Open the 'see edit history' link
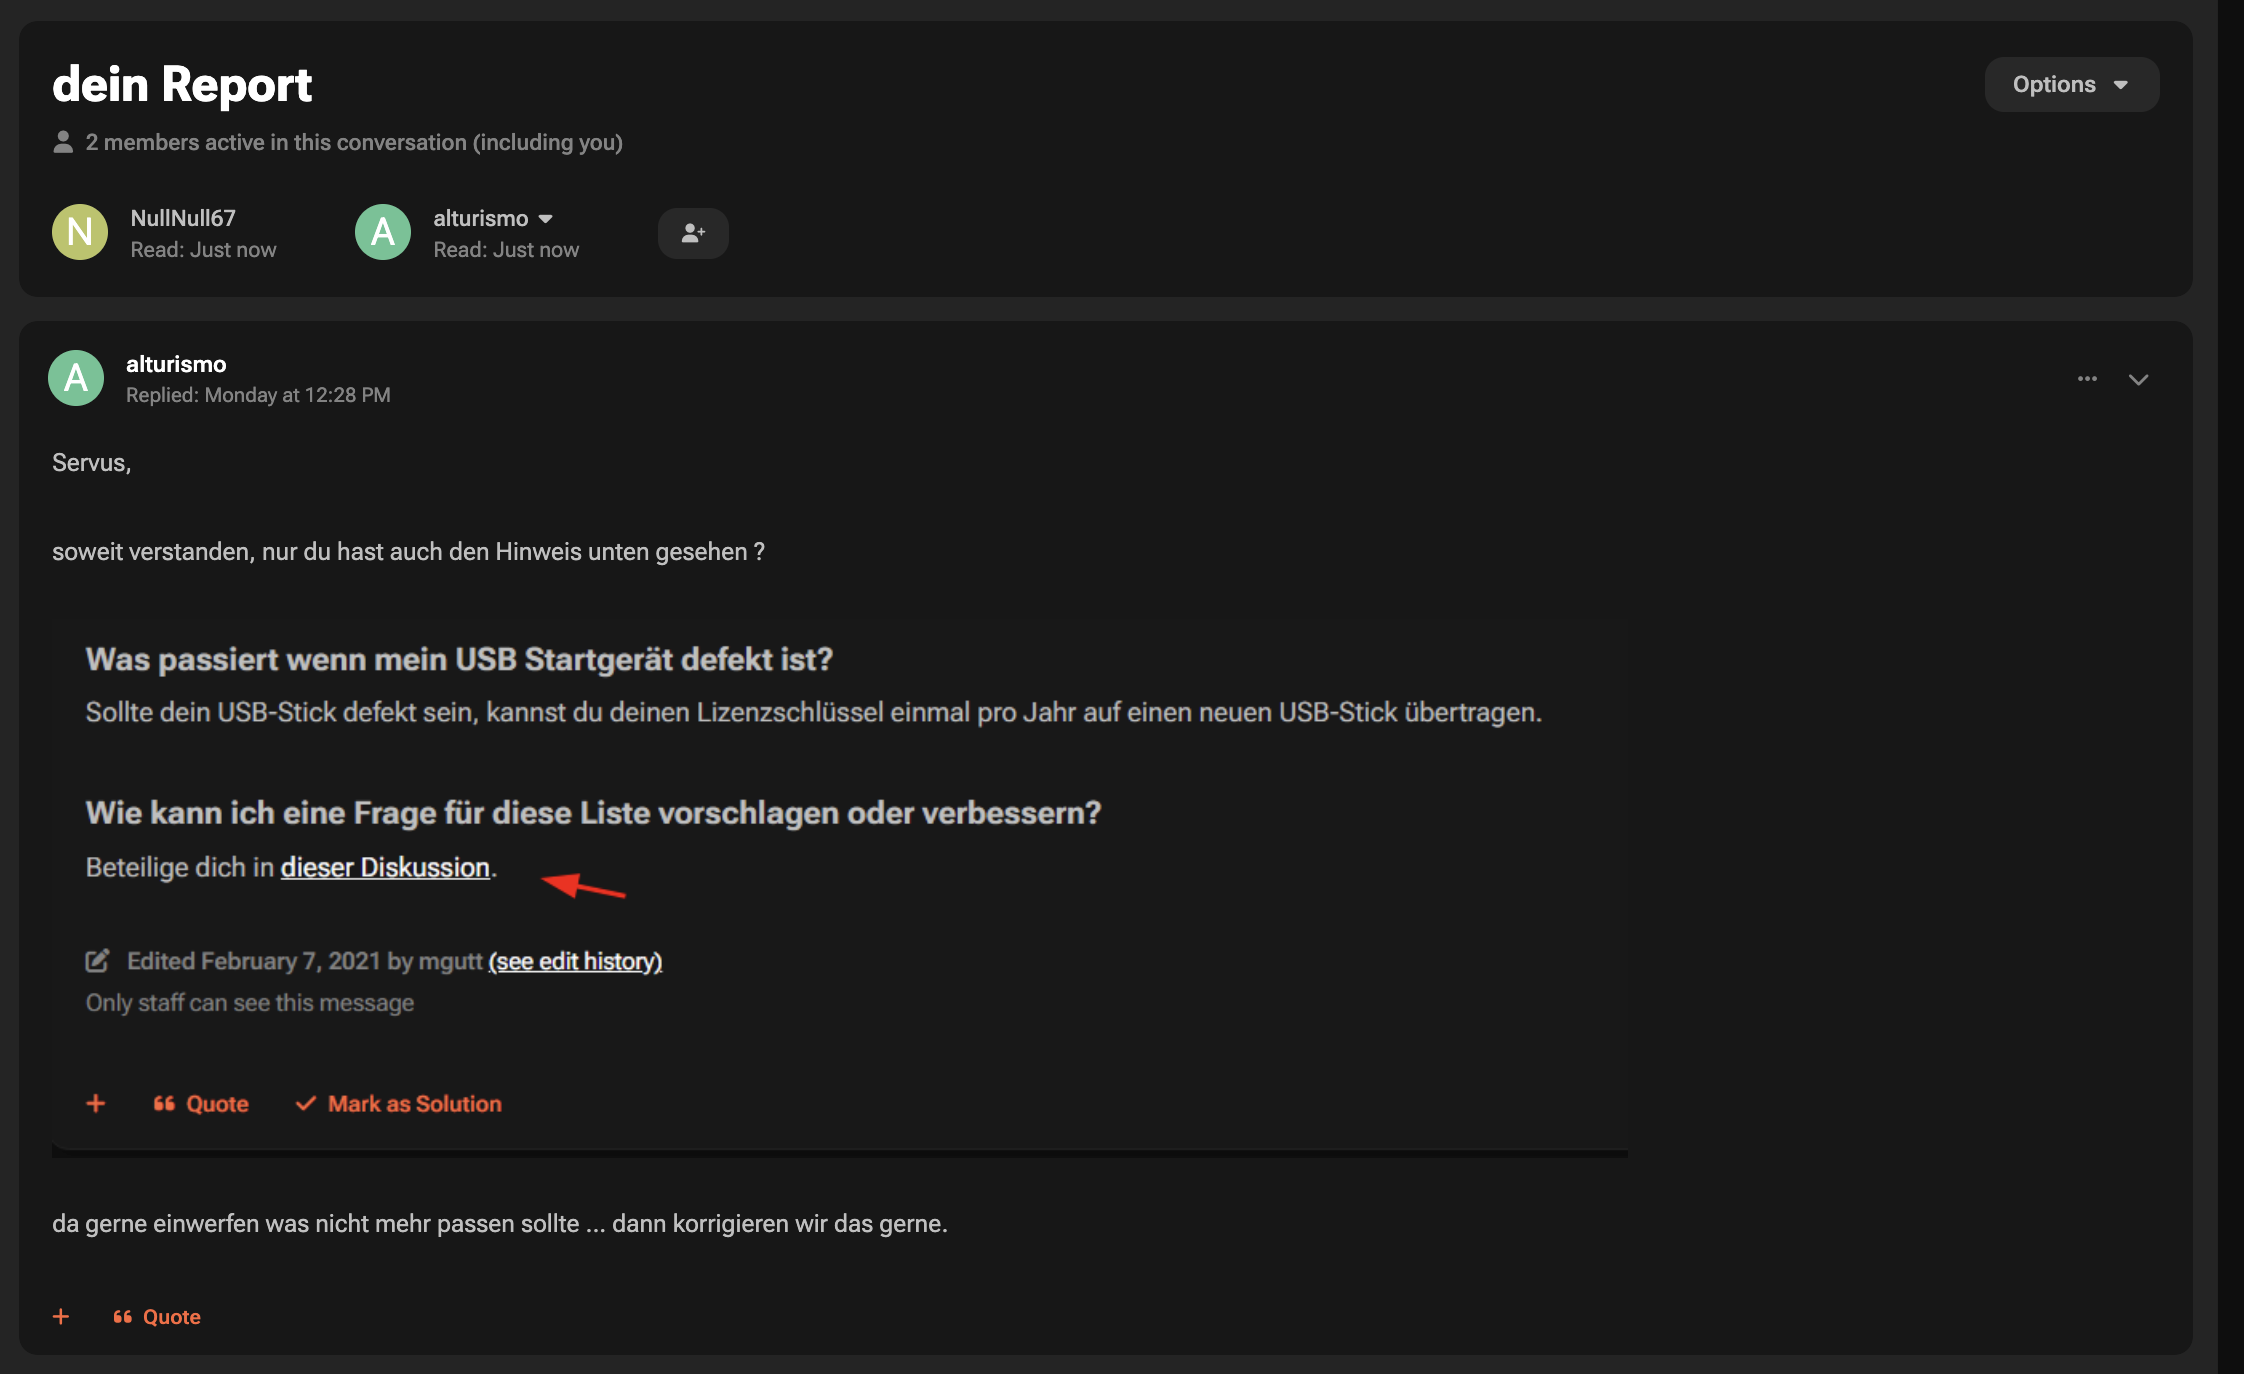This screenshot has width=2244, height=1374. 575,961
